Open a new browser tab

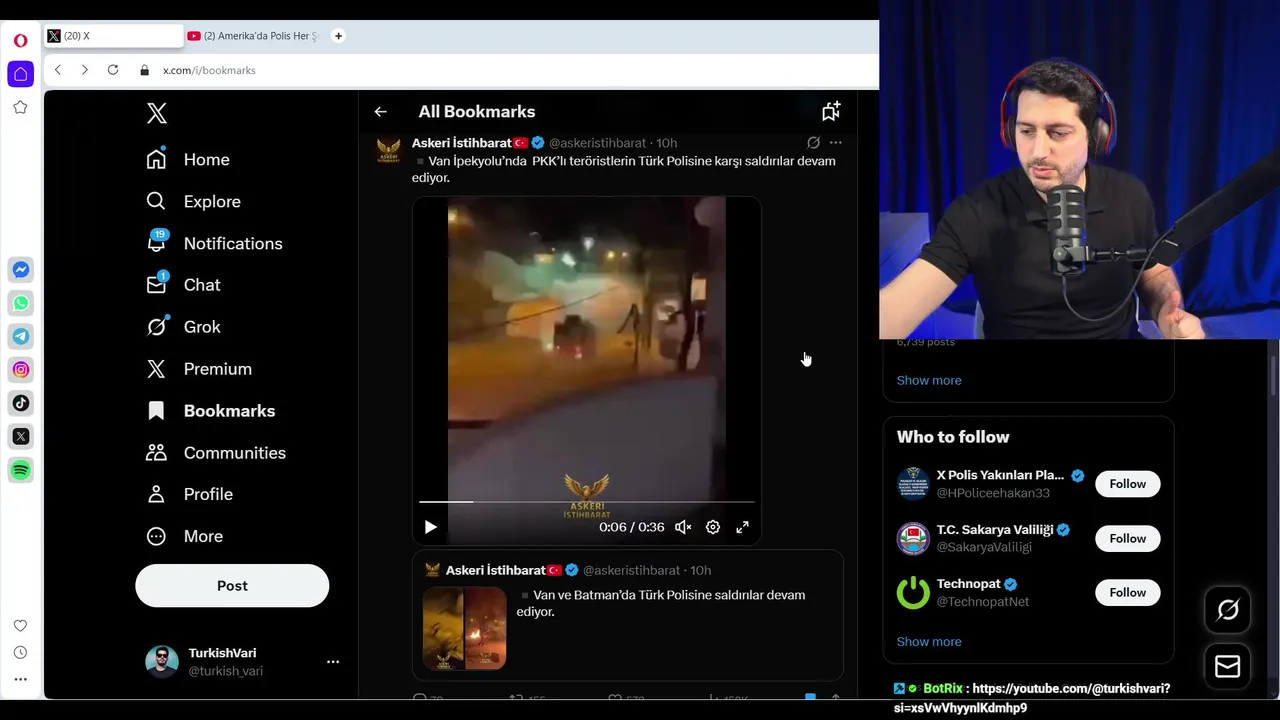click(338, 36)
